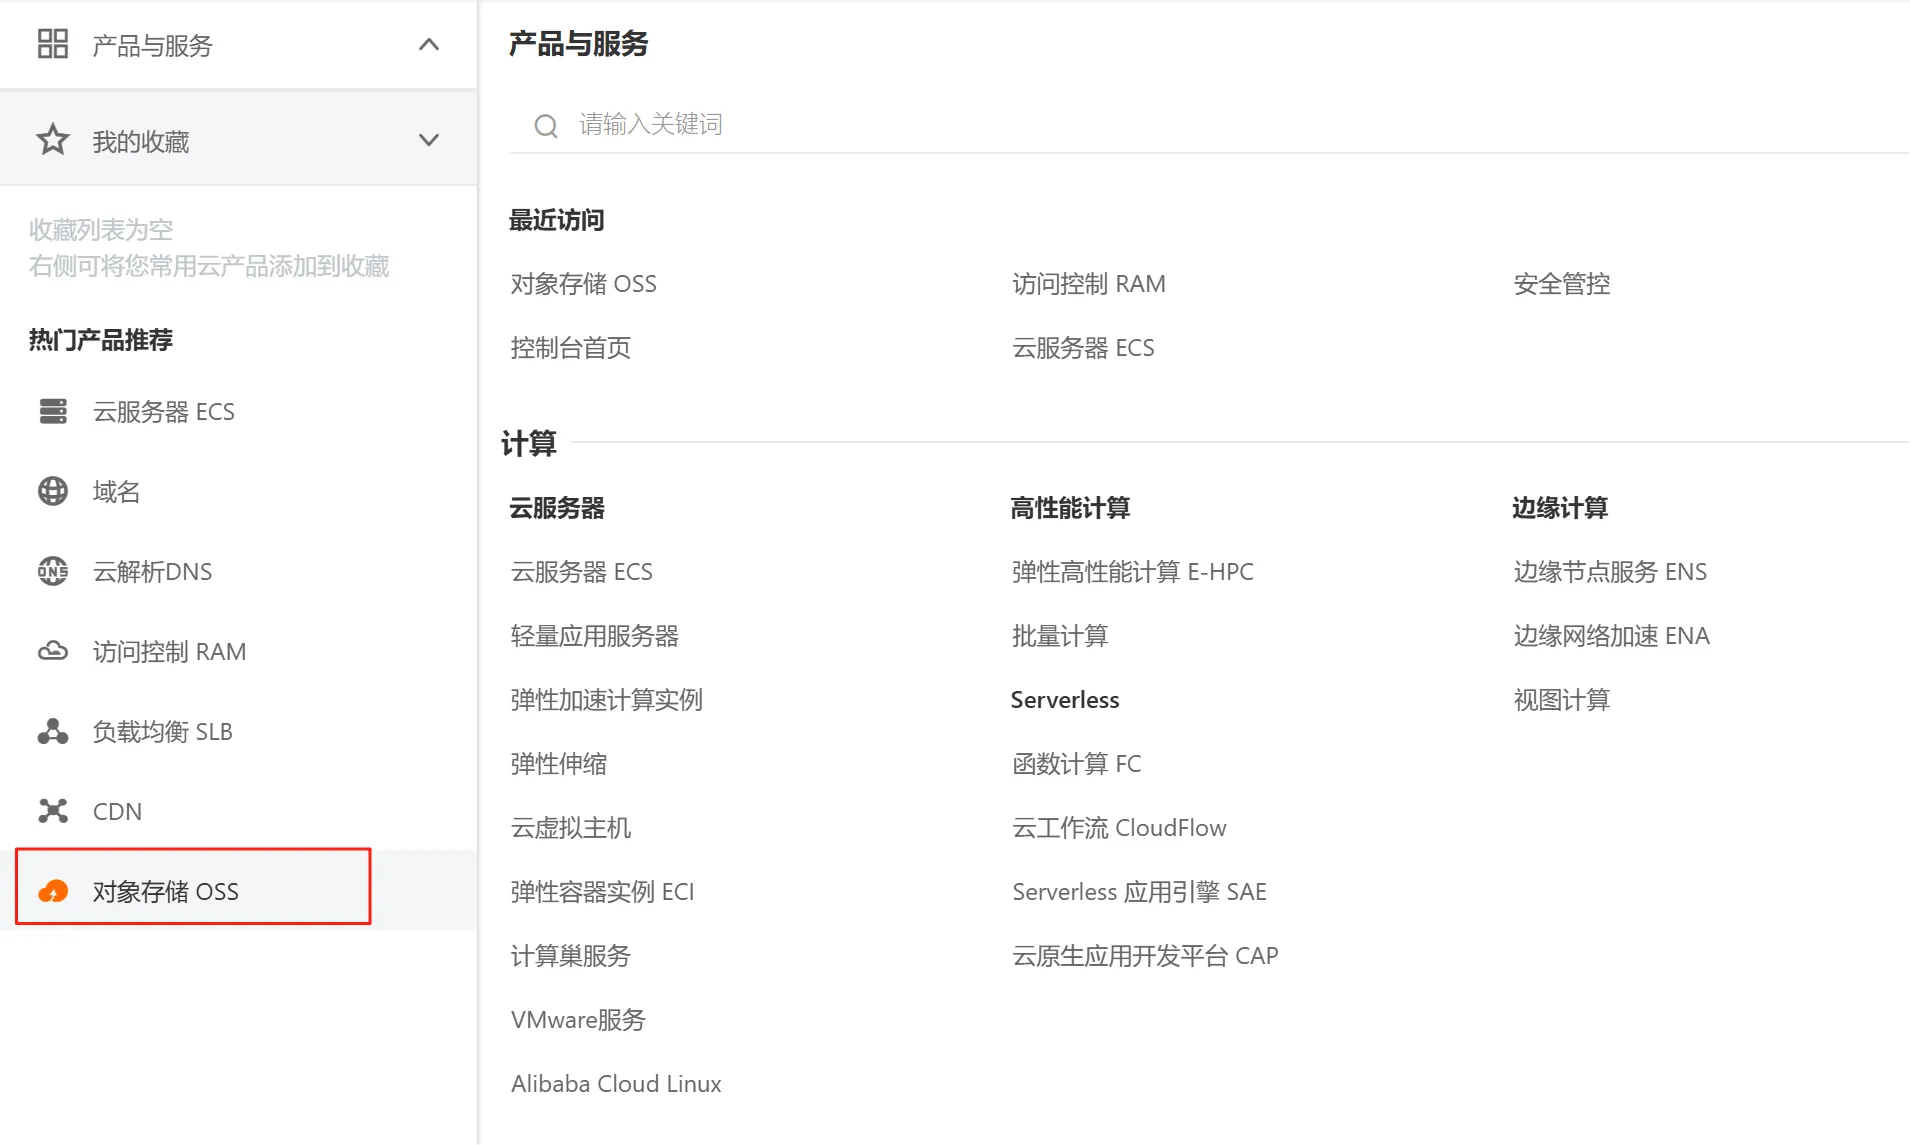Click the 计算 section title
Viewport: 1910px width, 1145px height.
529,443
